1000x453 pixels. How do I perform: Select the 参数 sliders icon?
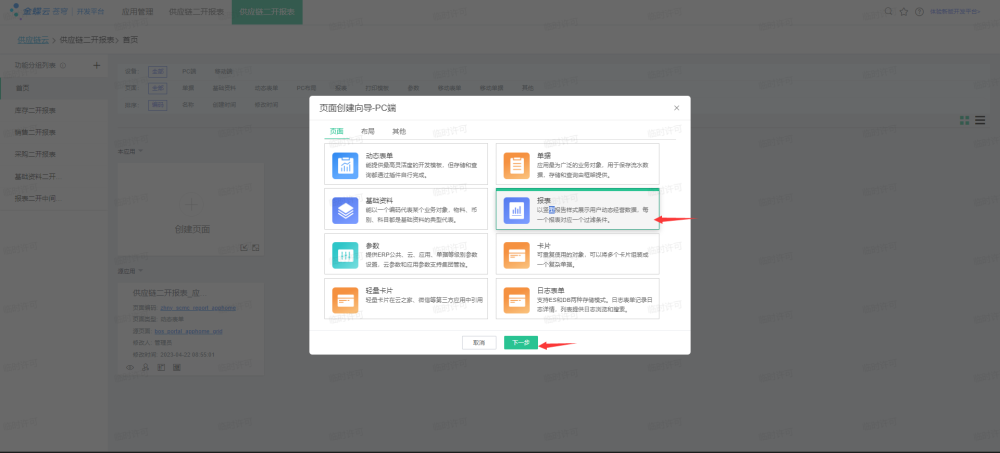pos(346,255)
